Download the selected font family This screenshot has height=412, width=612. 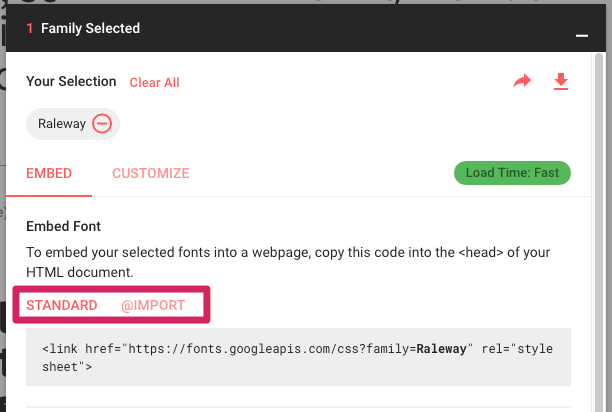point(561,81)
